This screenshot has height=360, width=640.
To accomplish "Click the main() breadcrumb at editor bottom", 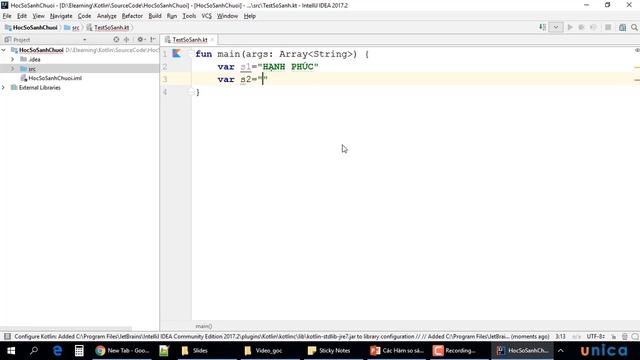I will [204, 326].
